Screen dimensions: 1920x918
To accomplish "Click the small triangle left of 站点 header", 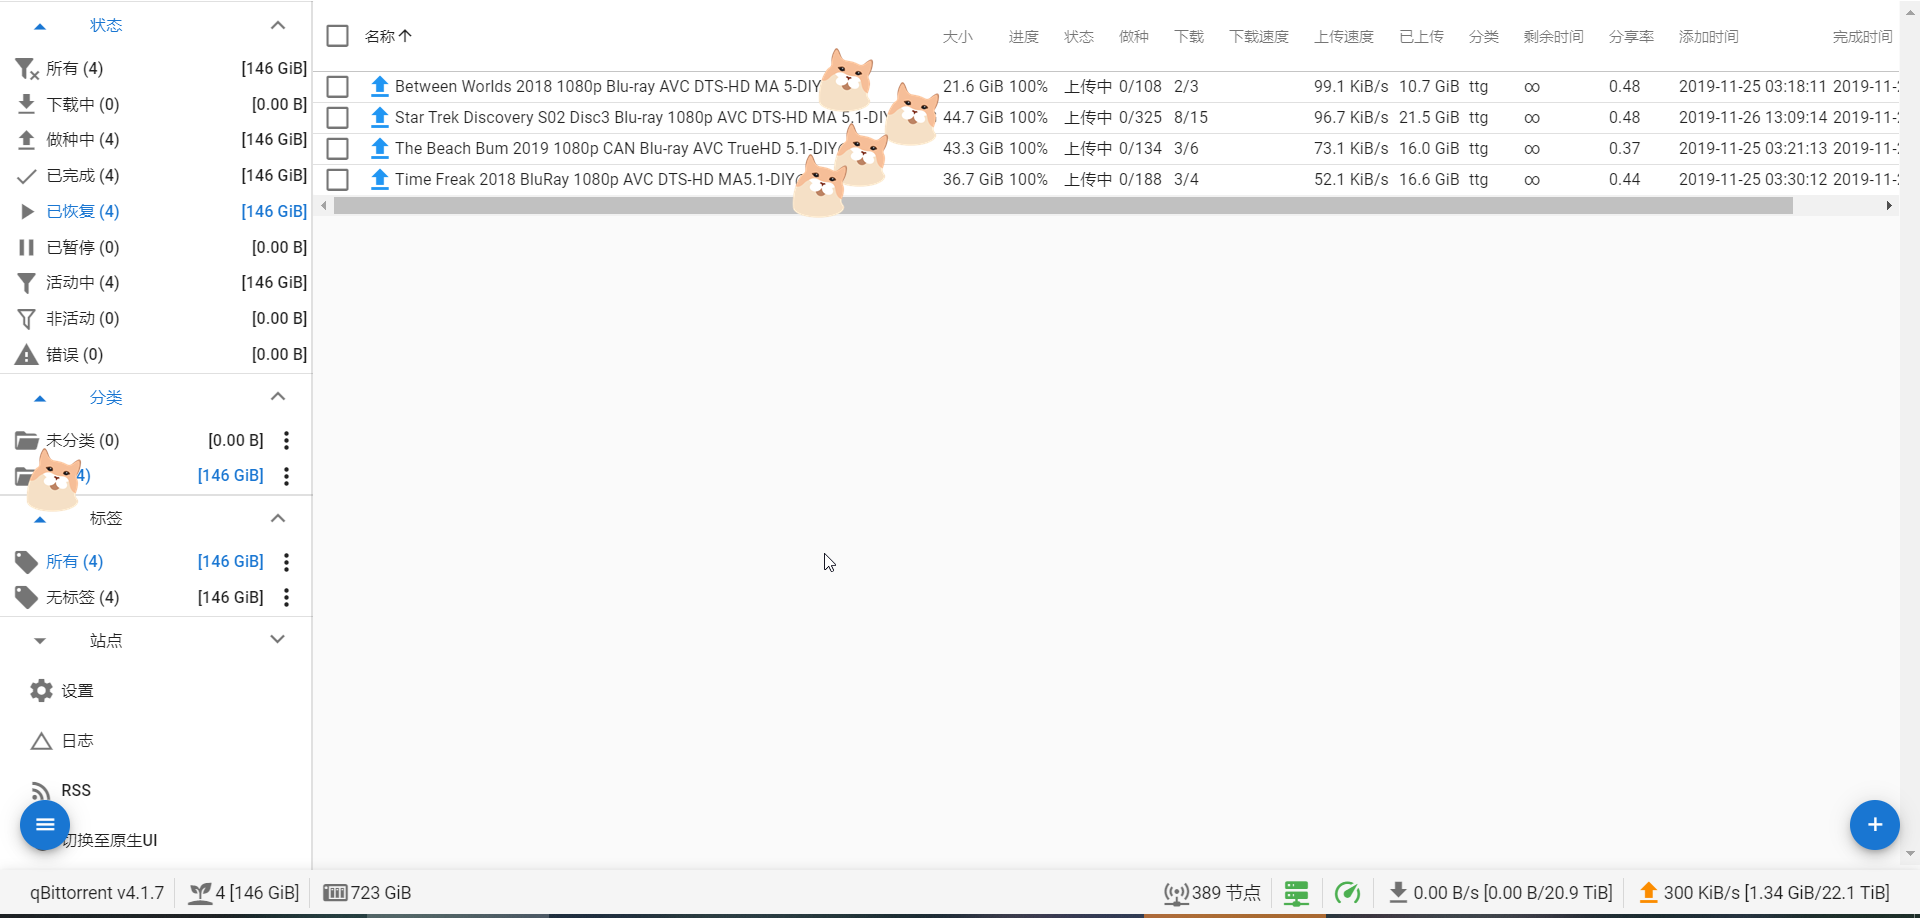I will tap(40, 641).
